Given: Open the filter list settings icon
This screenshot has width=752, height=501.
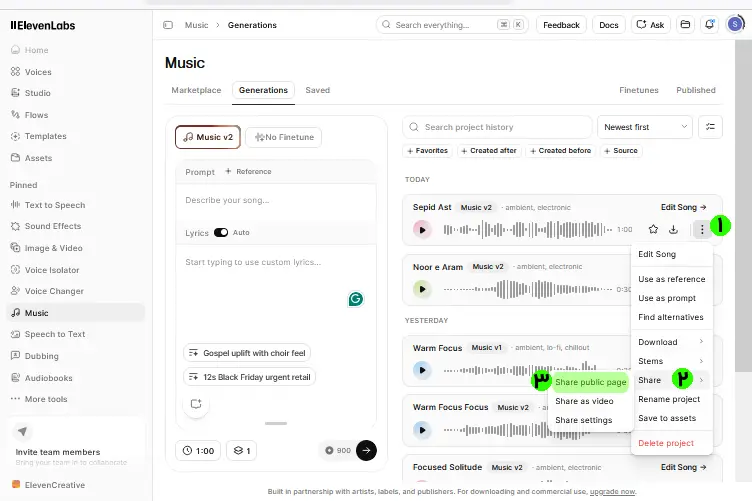Looking at the screenshot, I should (710, 127).
